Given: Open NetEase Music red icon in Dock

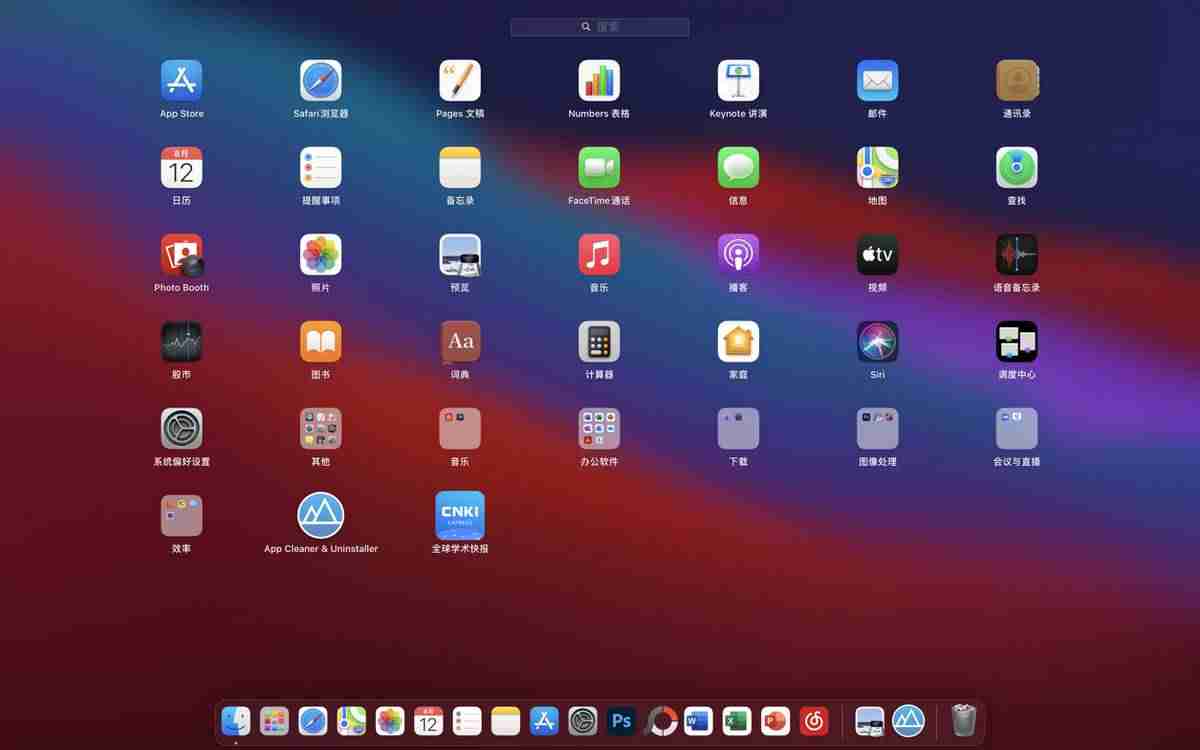Looking at the screenshot, I should (814, 721).
